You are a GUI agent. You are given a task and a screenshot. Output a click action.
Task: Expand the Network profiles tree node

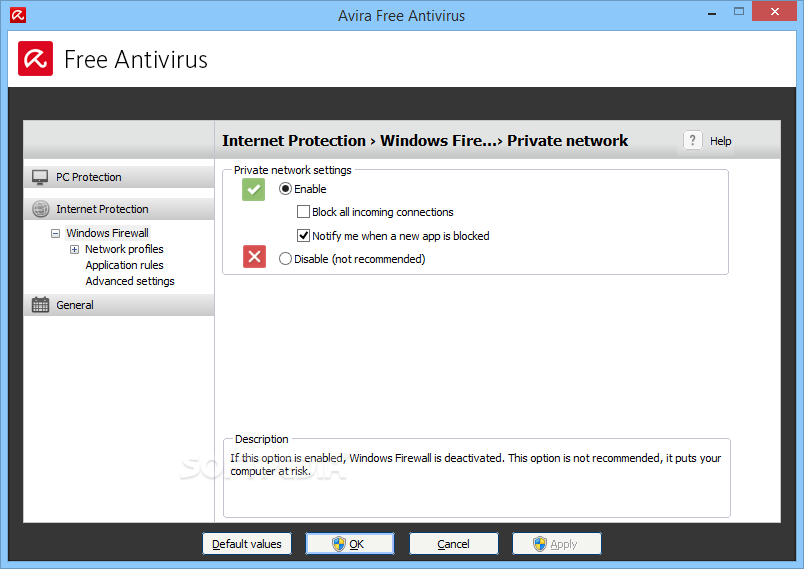74,249
